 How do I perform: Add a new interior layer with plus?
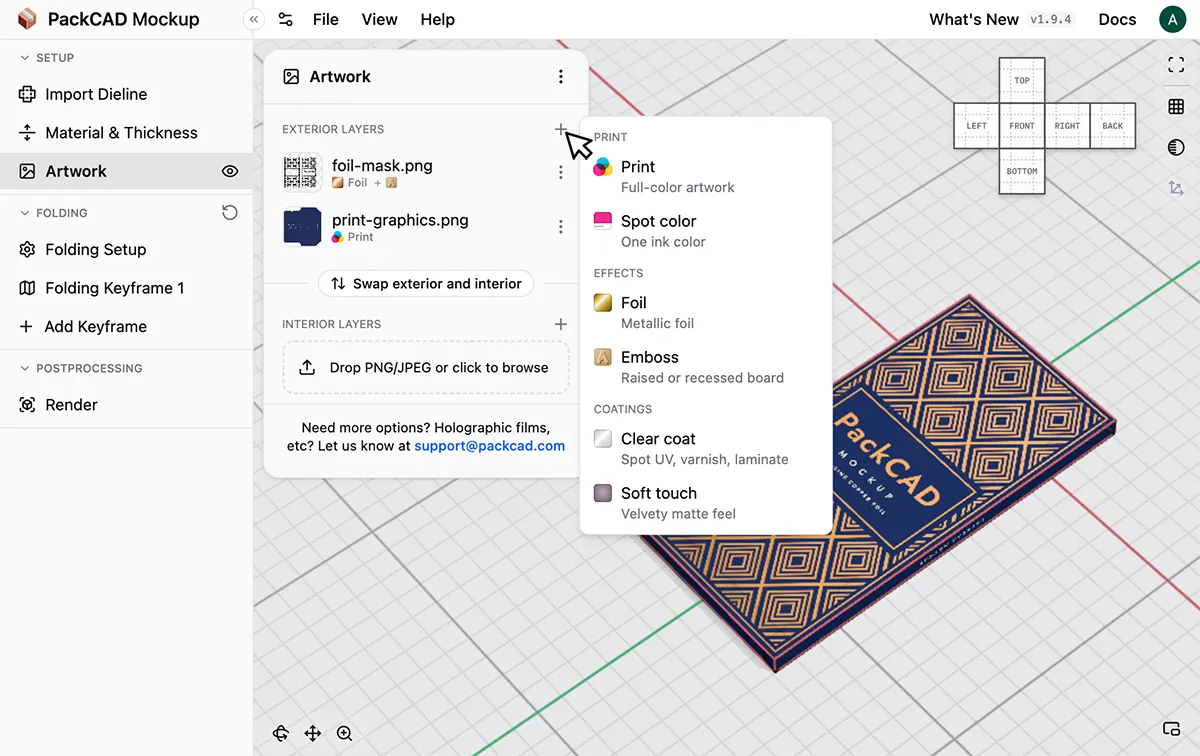click(561, 324)
